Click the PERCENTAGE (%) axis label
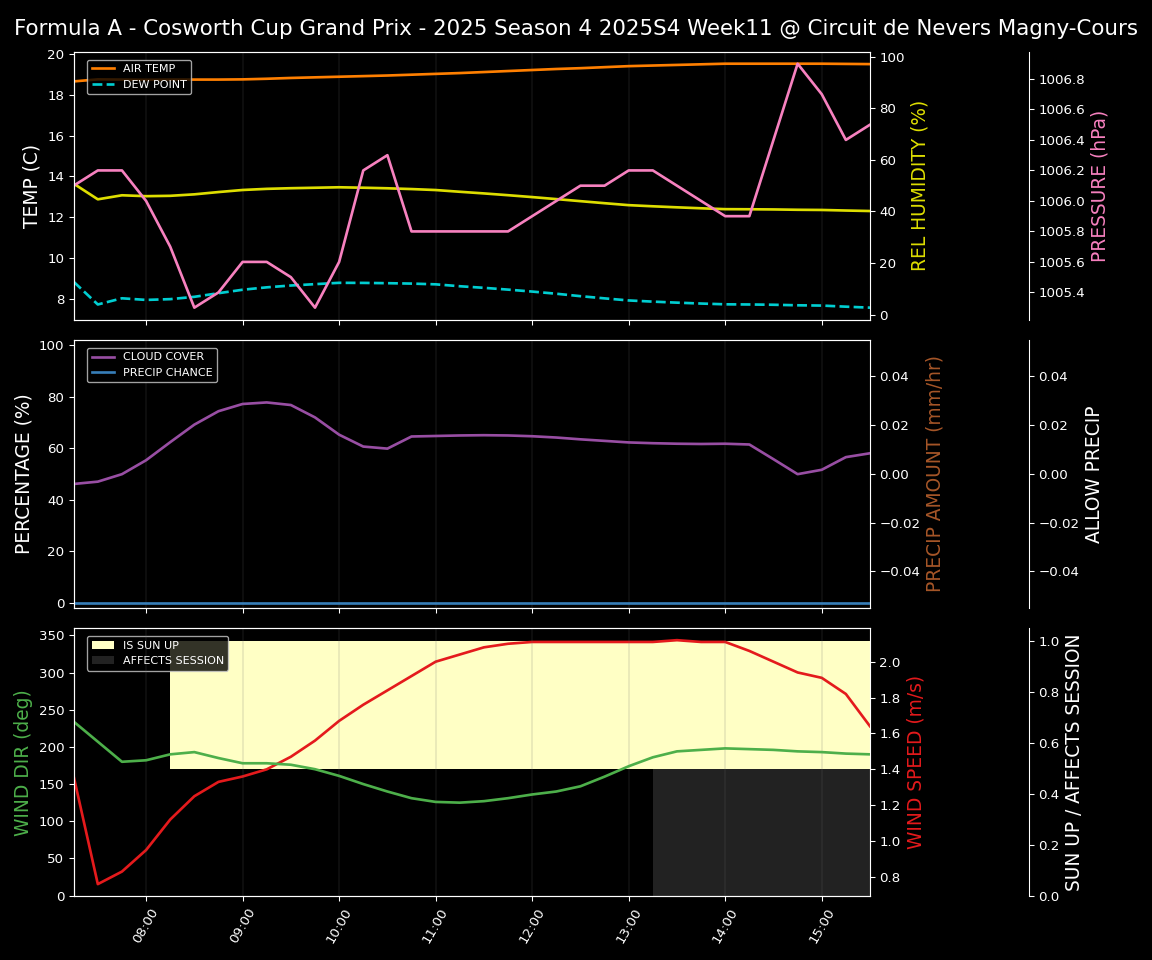Viewport: 1152px width, 960px height. 23,474
